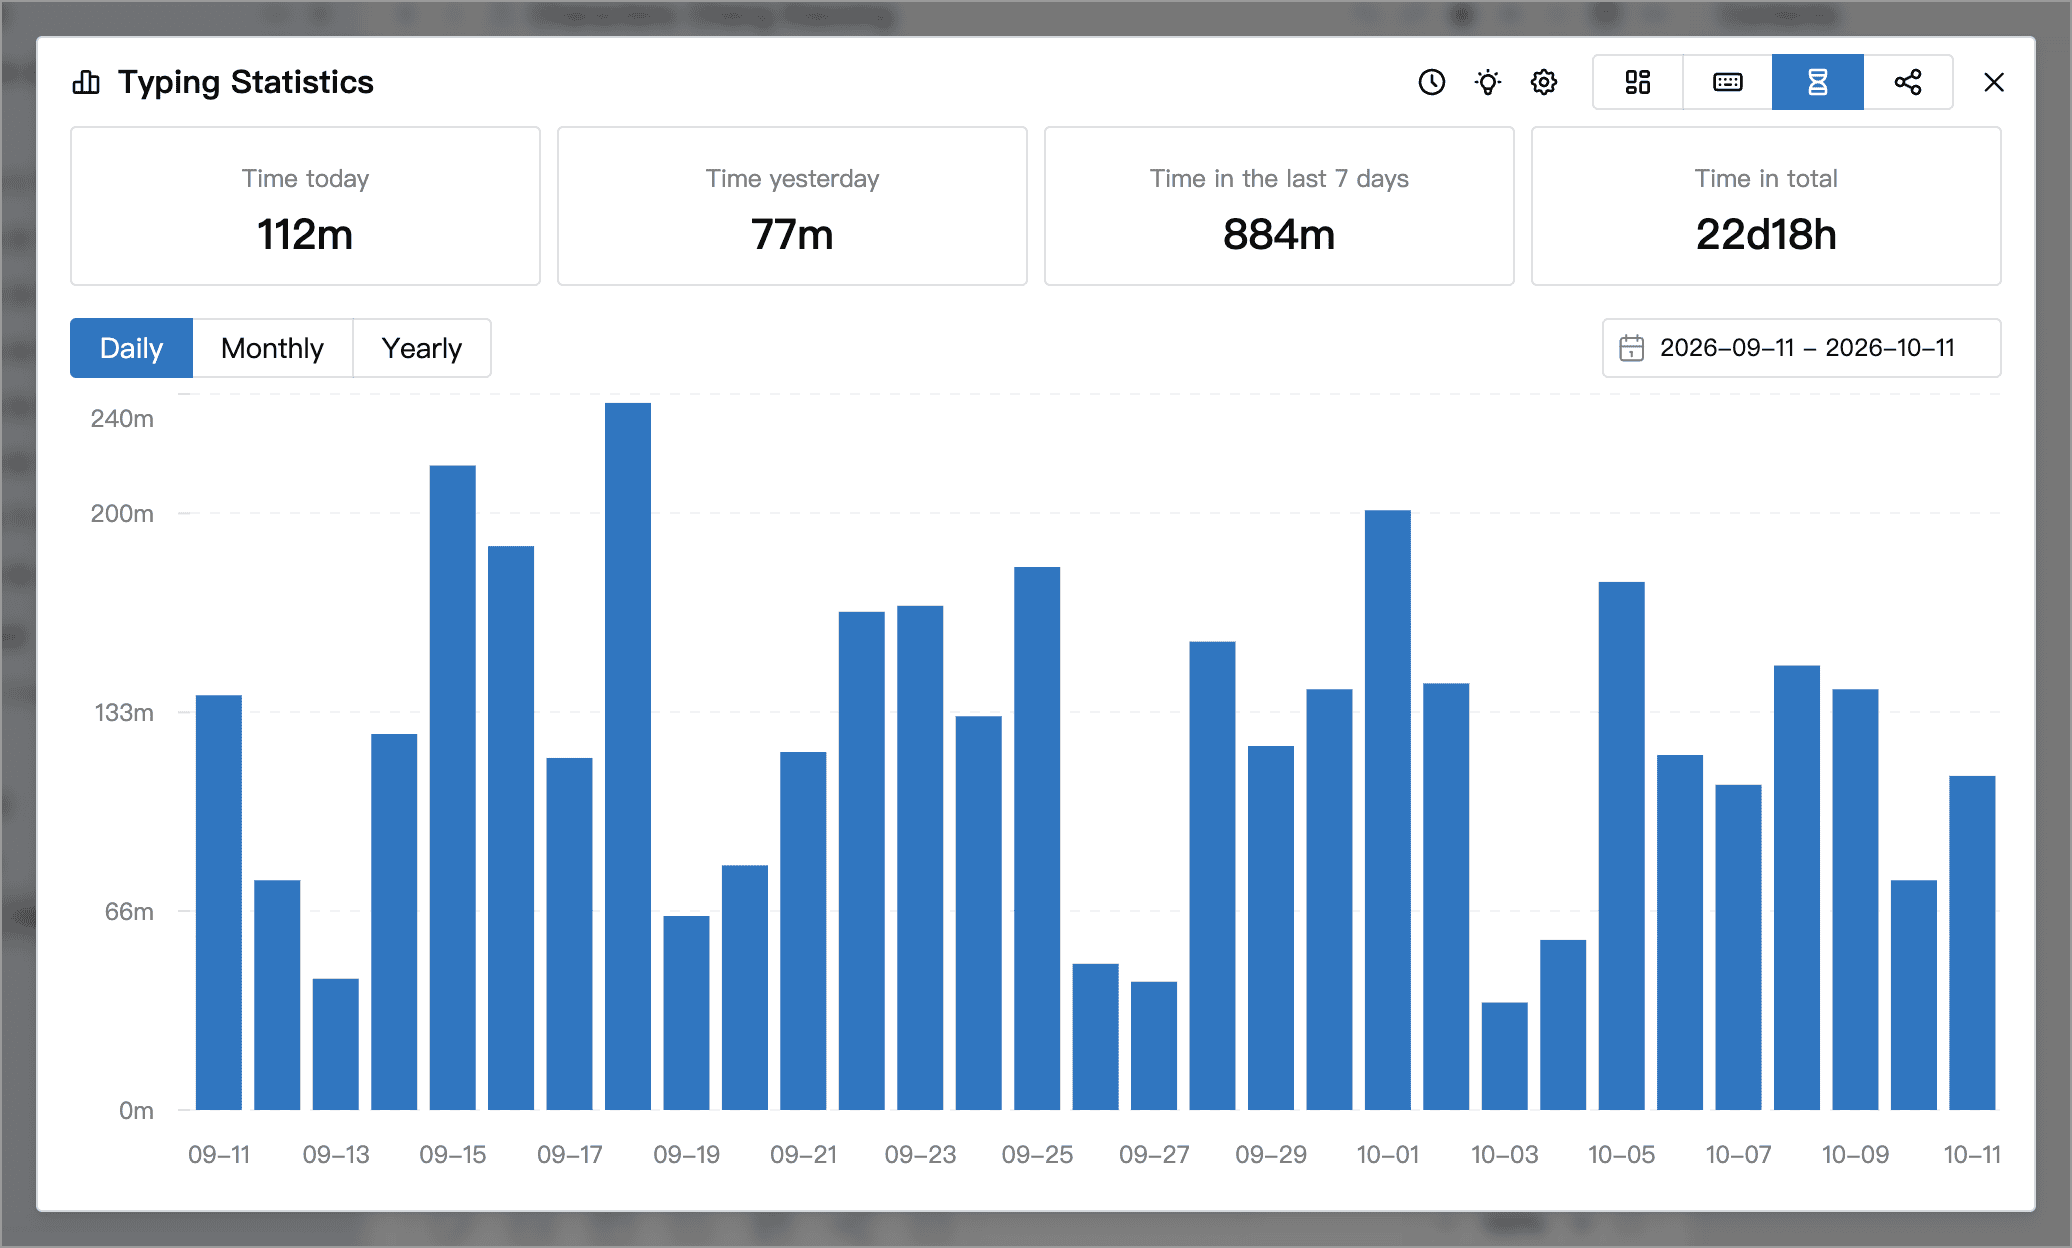The width and height of the screenshot is (2072, 1248).
Task: Click the "240m" y-axis label
Action: (122, 418)
